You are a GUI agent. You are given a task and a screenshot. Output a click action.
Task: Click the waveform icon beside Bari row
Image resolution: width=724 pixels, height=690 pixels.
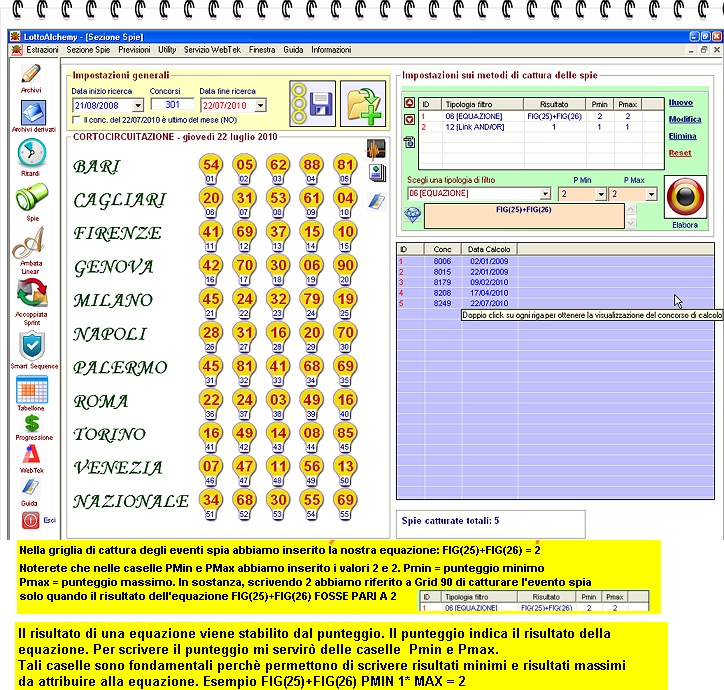coord(376,149)
